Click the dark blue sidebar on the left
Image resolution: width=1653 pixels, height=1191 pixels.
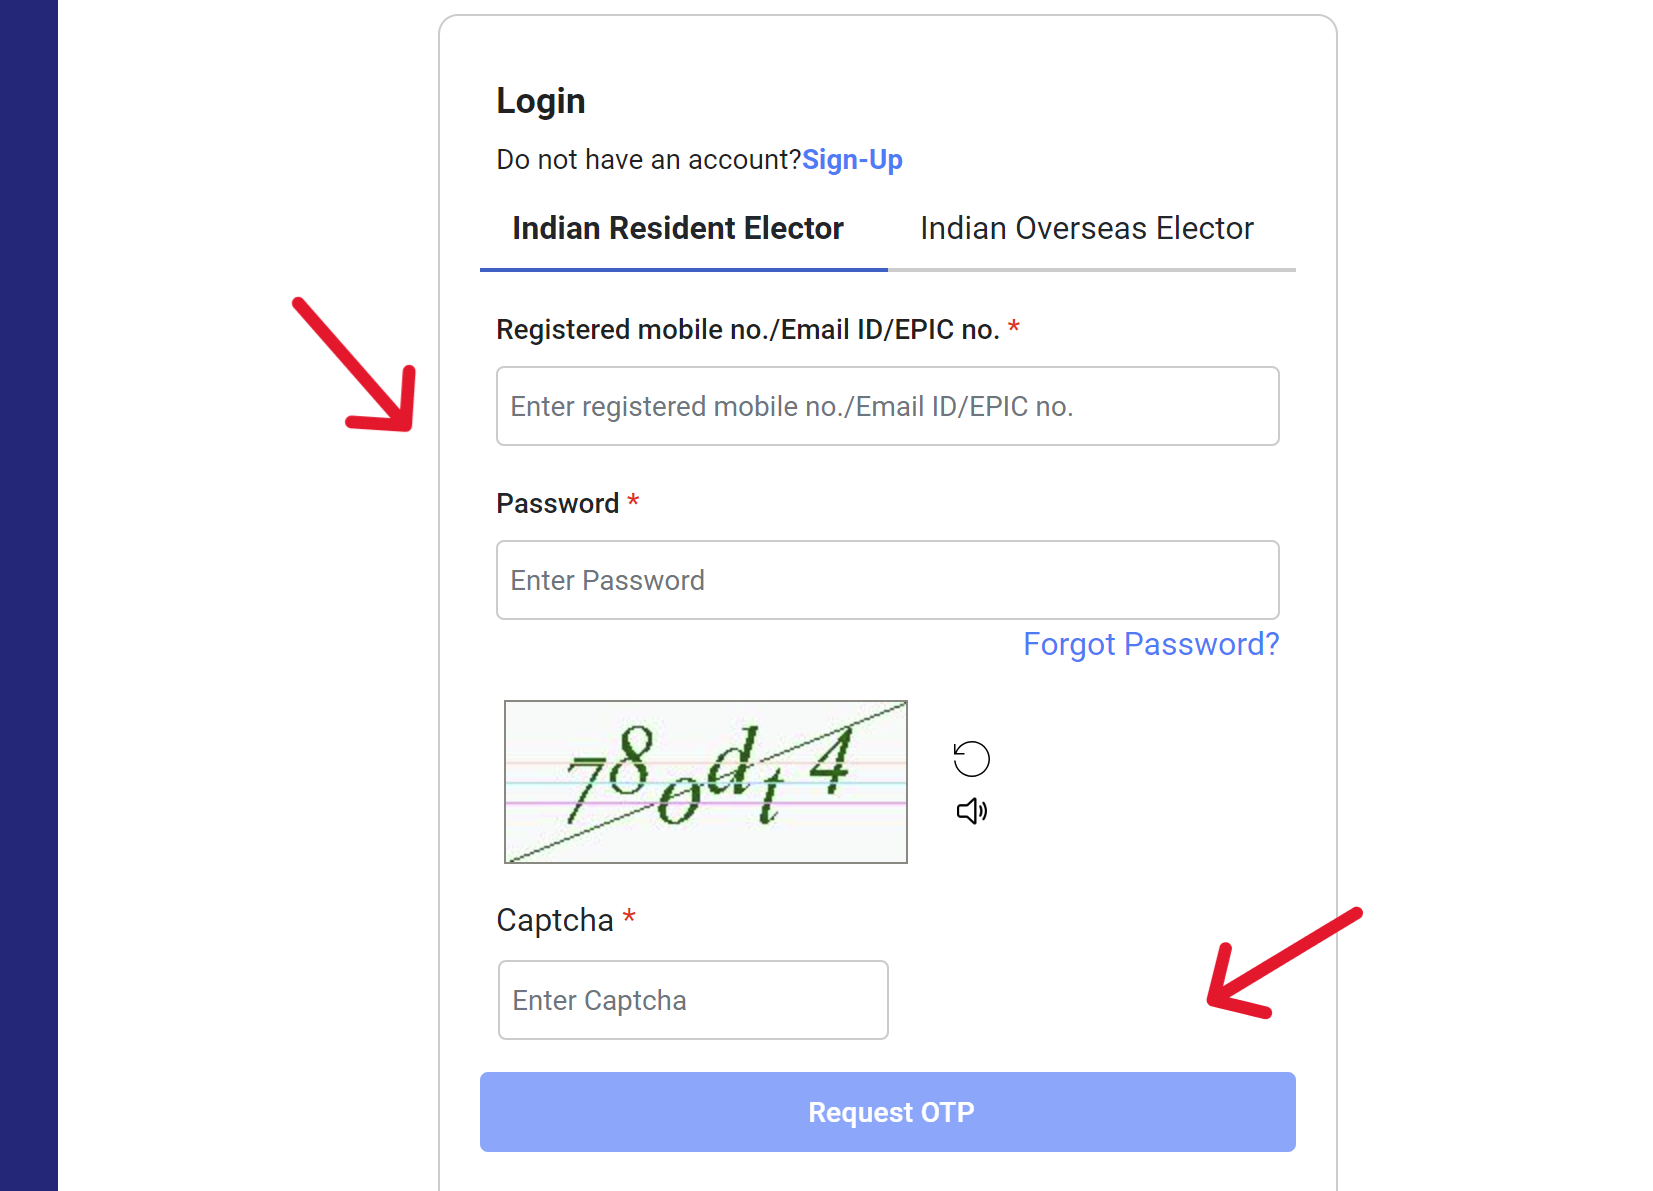(x=29, y=595)
